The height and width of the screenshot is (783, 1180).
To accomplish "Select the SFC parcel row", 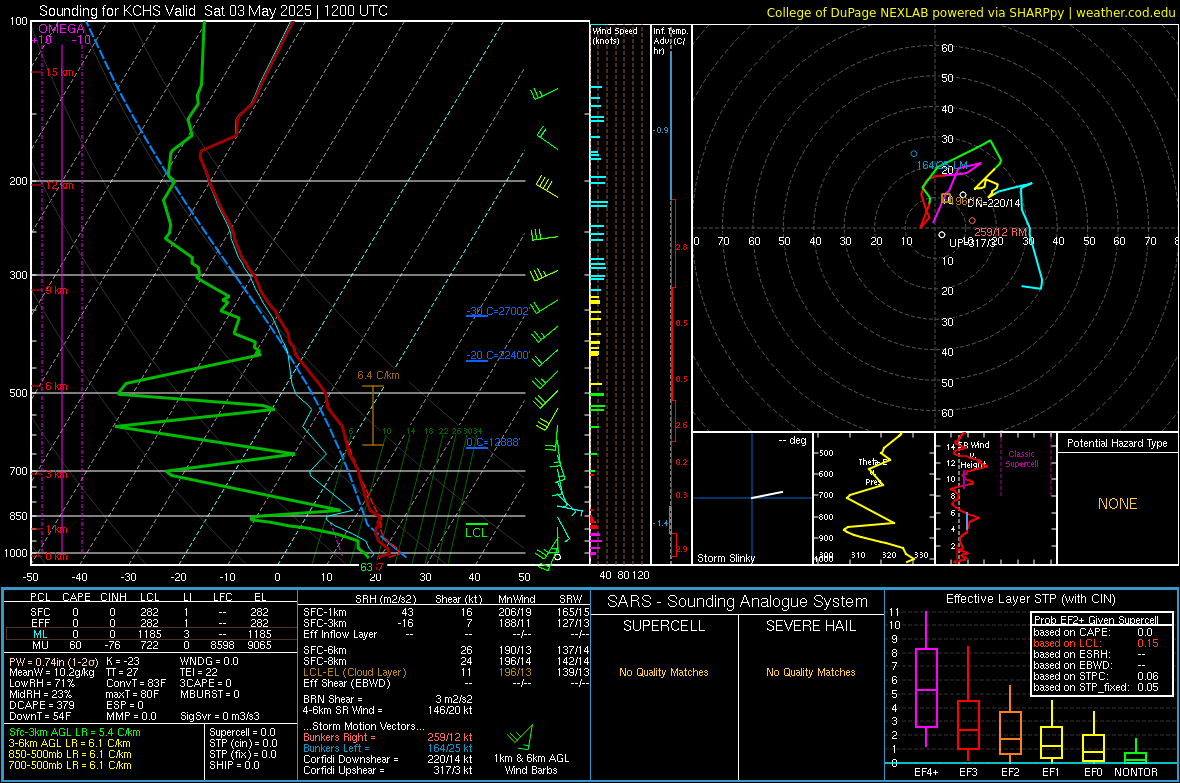I will (x=150, y=612).
